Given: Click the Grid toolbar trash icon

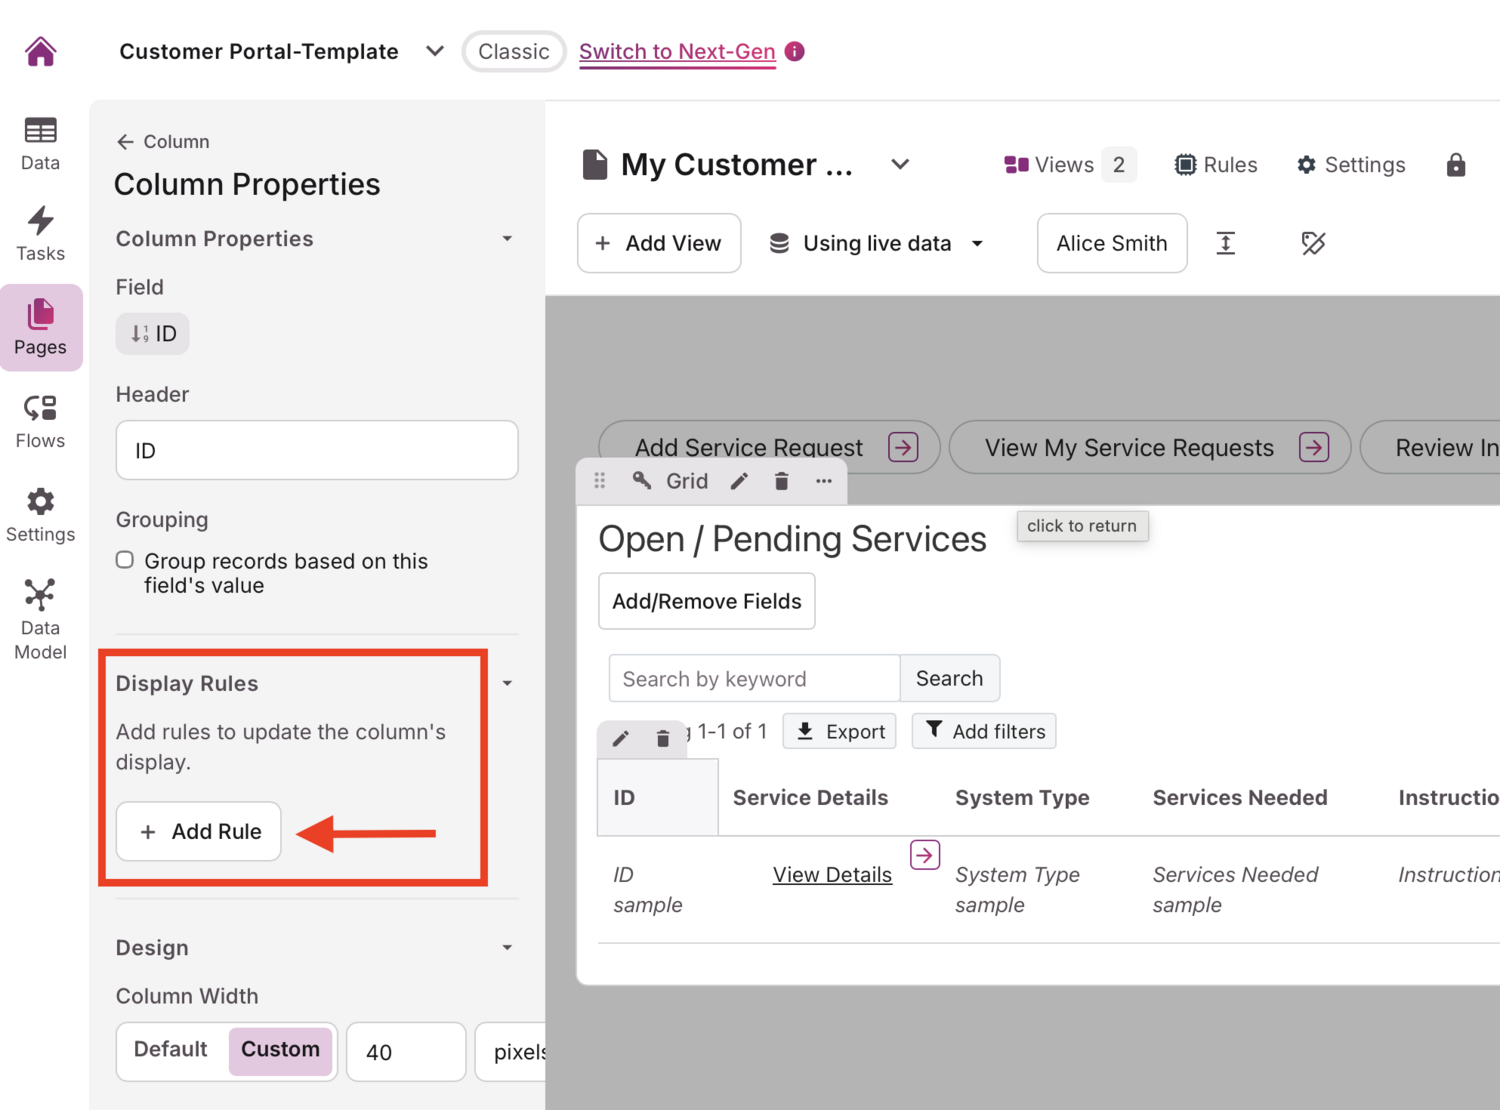Looking at the screenshot, I should (781, 481).
